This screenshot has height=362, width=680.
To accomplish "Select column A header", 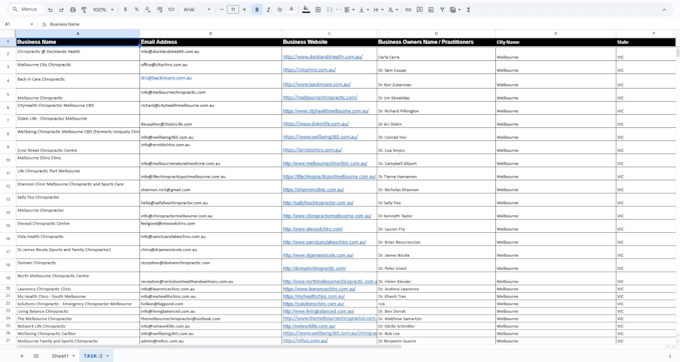I will coord(78,33).
